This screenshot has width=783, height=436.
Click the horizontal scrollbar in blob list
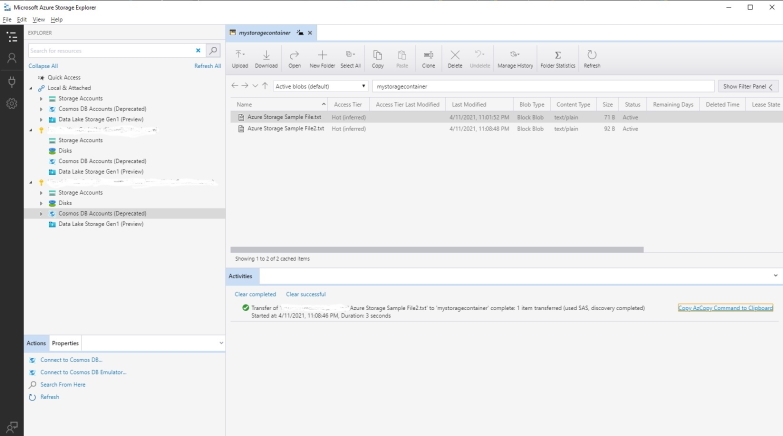coord(437,249)
